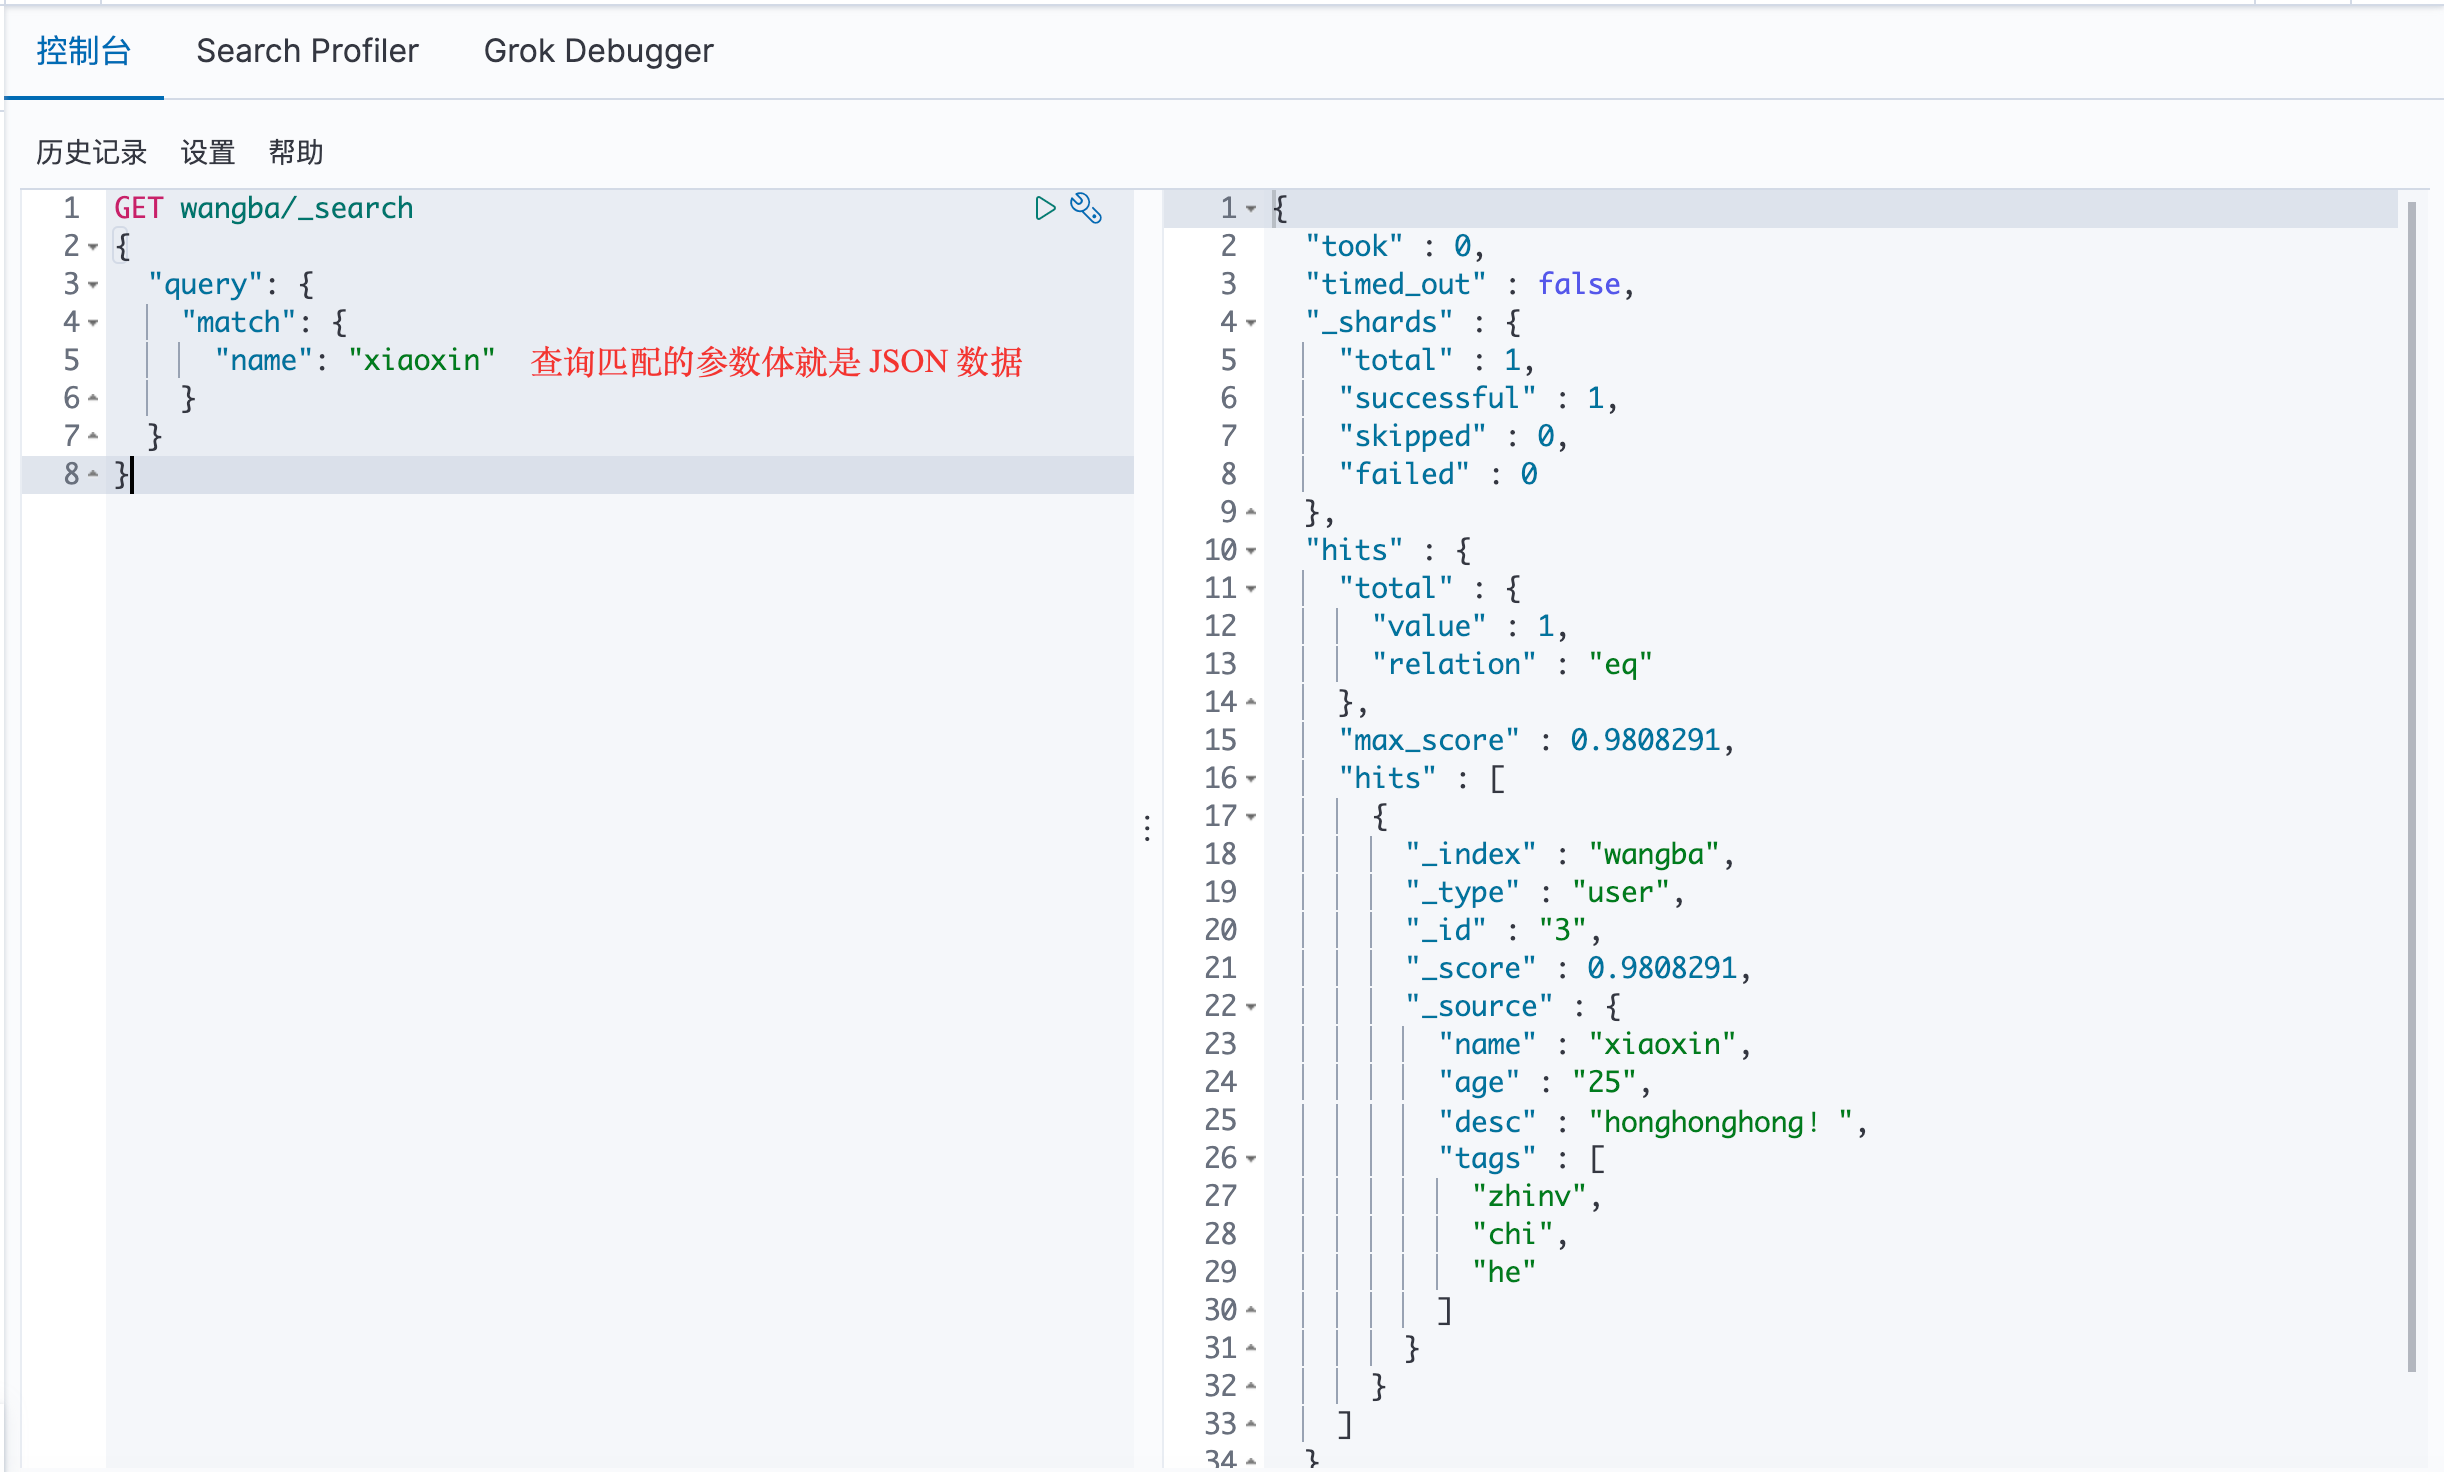Open 历史记录 history
2444x1472 pixels.
coord(91,152)
